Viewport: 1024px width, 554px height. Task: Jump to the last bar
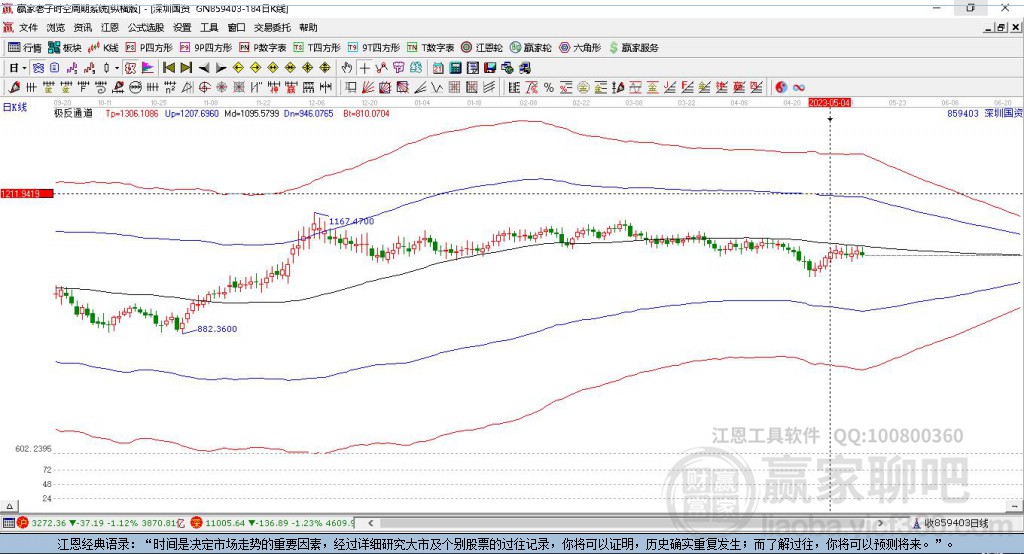tap(186, 68)
